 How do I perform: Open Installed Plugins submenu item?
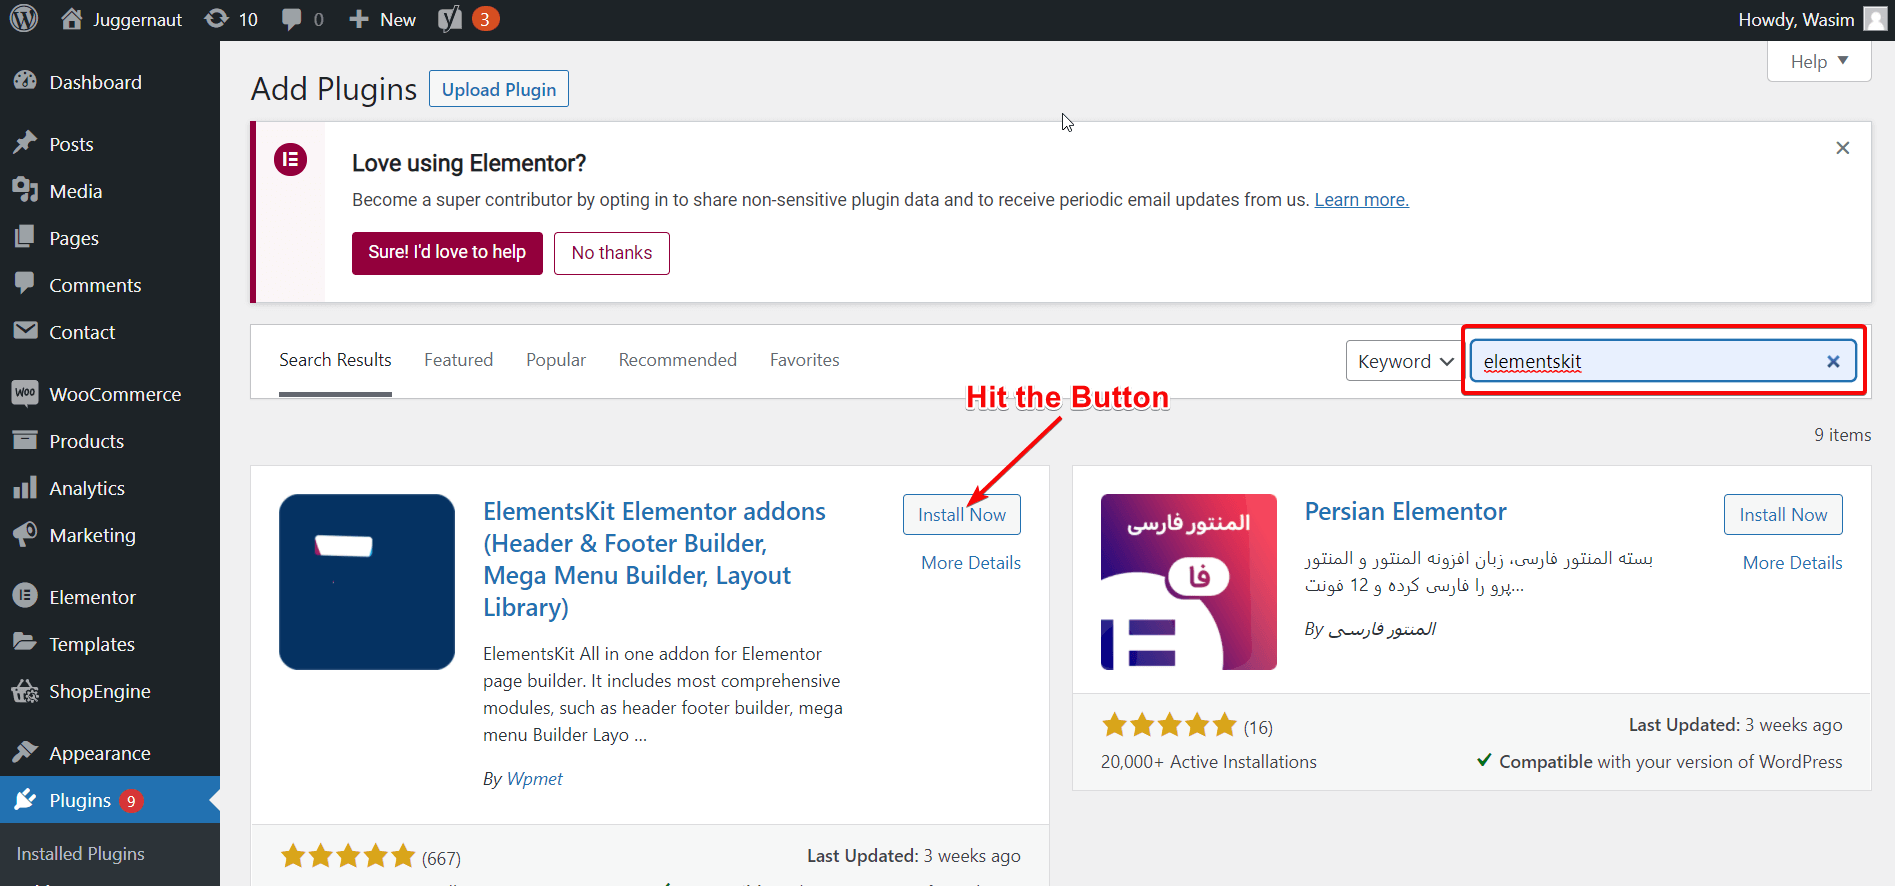click(80, 854)
